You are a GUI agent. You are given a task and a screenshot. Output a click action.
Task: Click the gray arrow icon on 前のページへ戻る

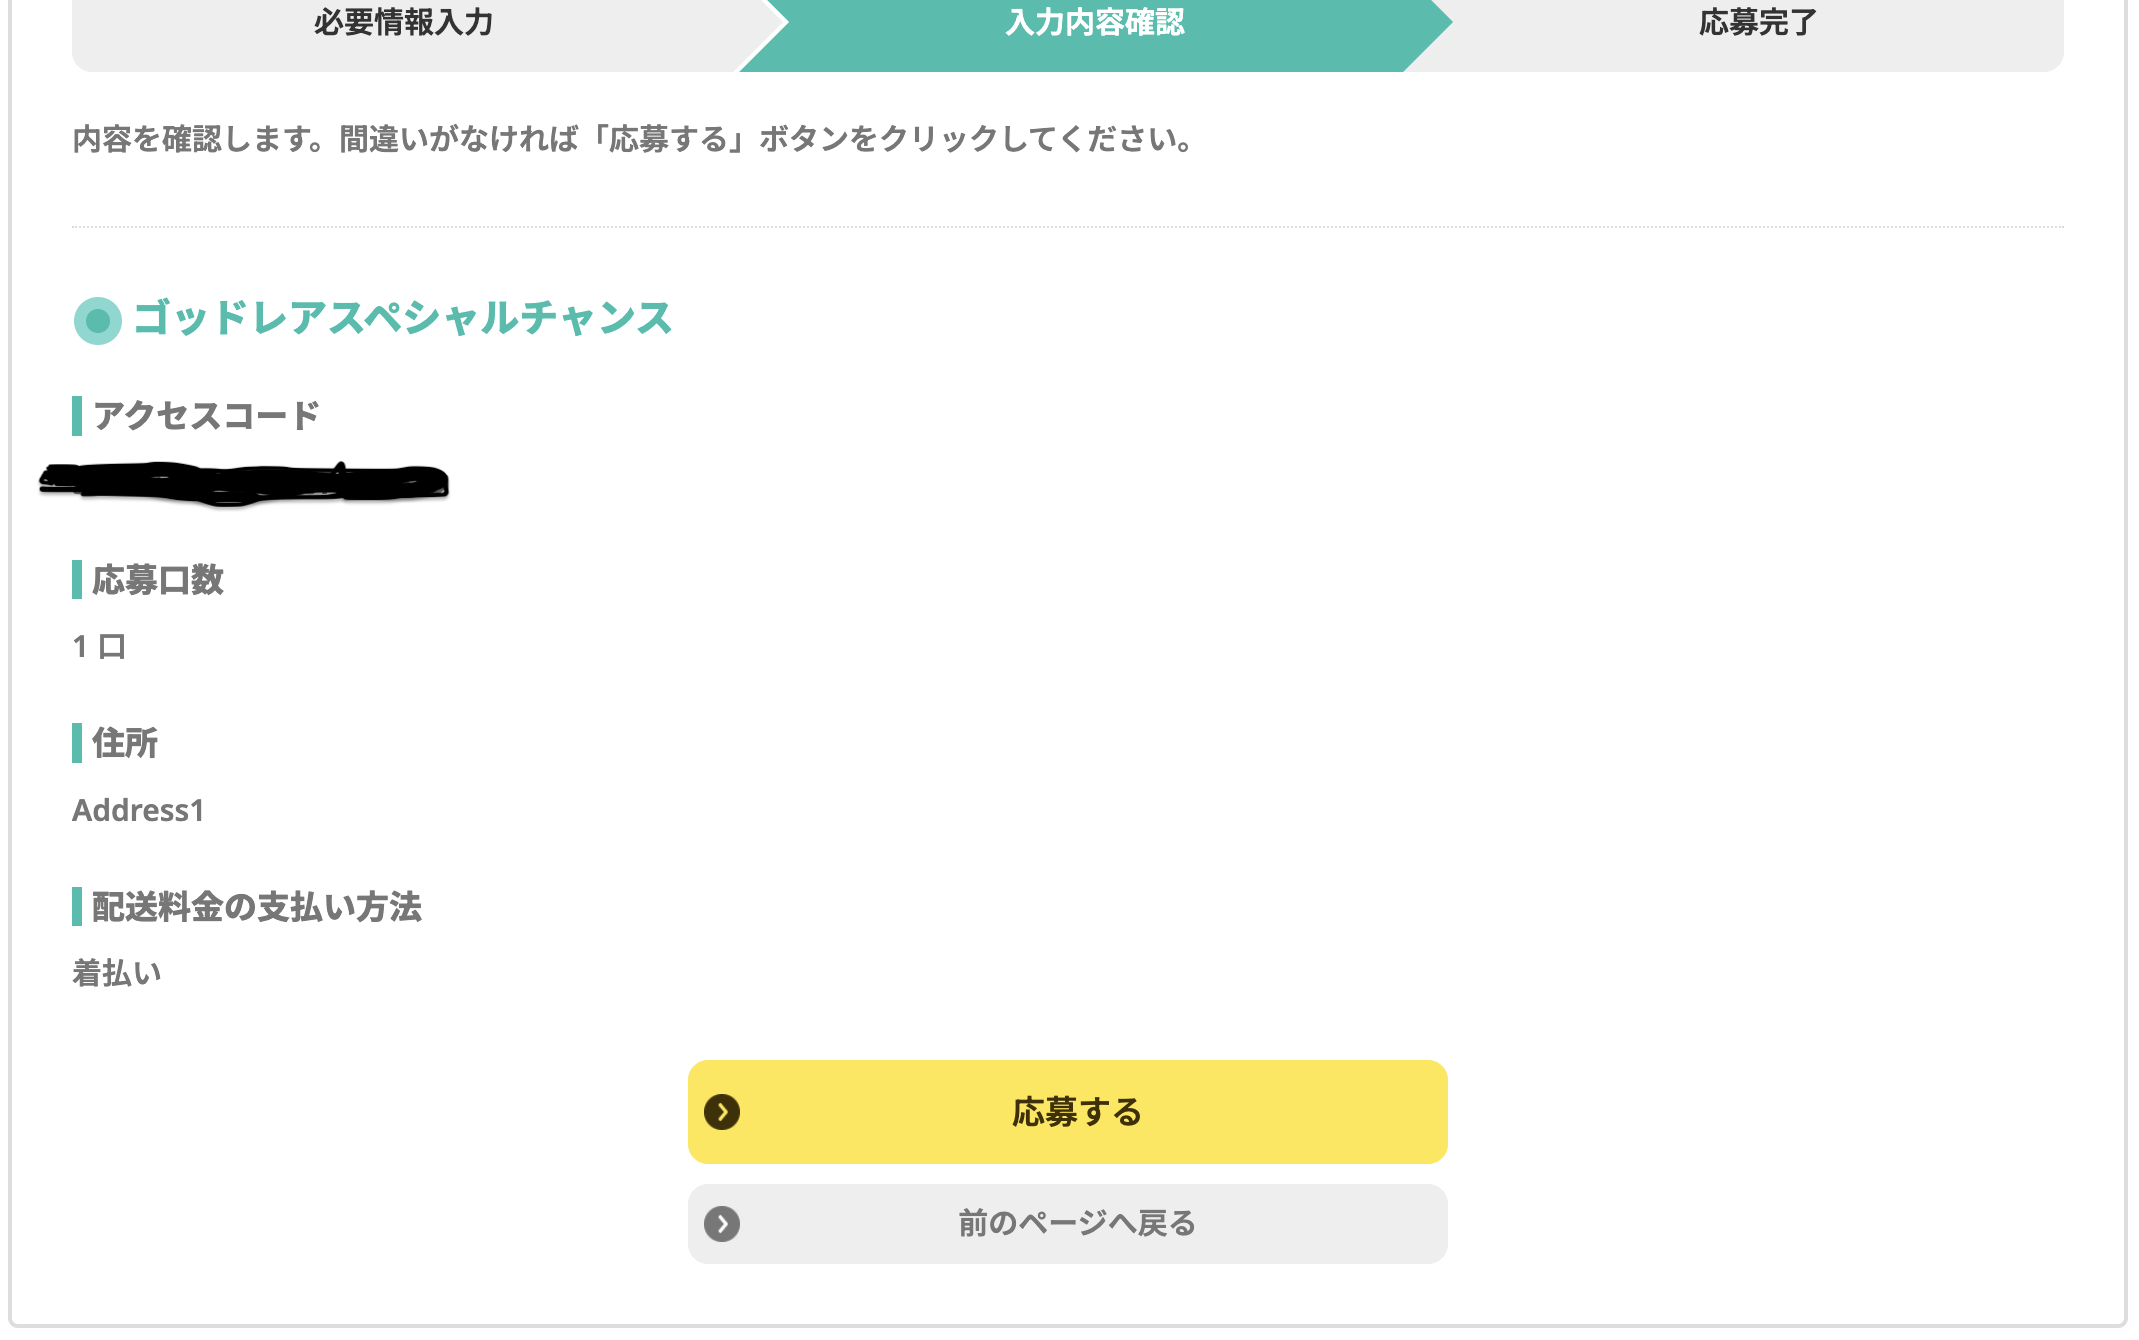click(x=722, y=1224)
